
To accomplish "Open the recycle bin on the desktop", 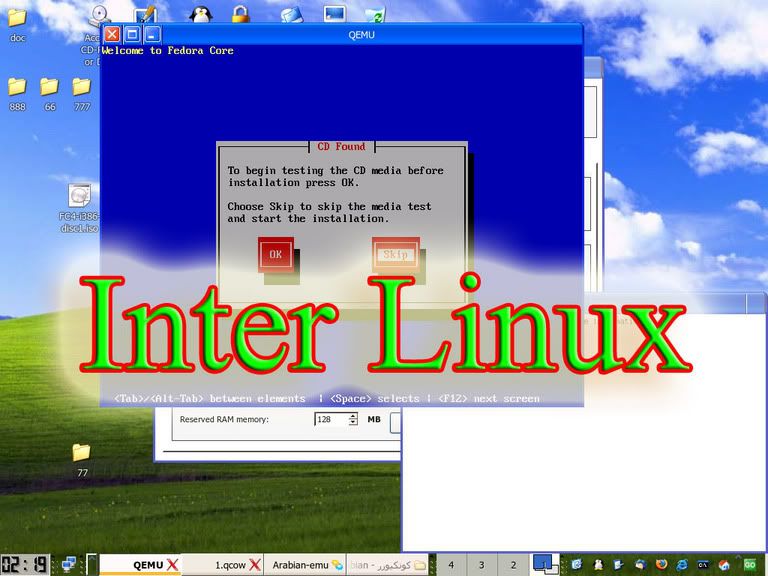I will [376, 15].
